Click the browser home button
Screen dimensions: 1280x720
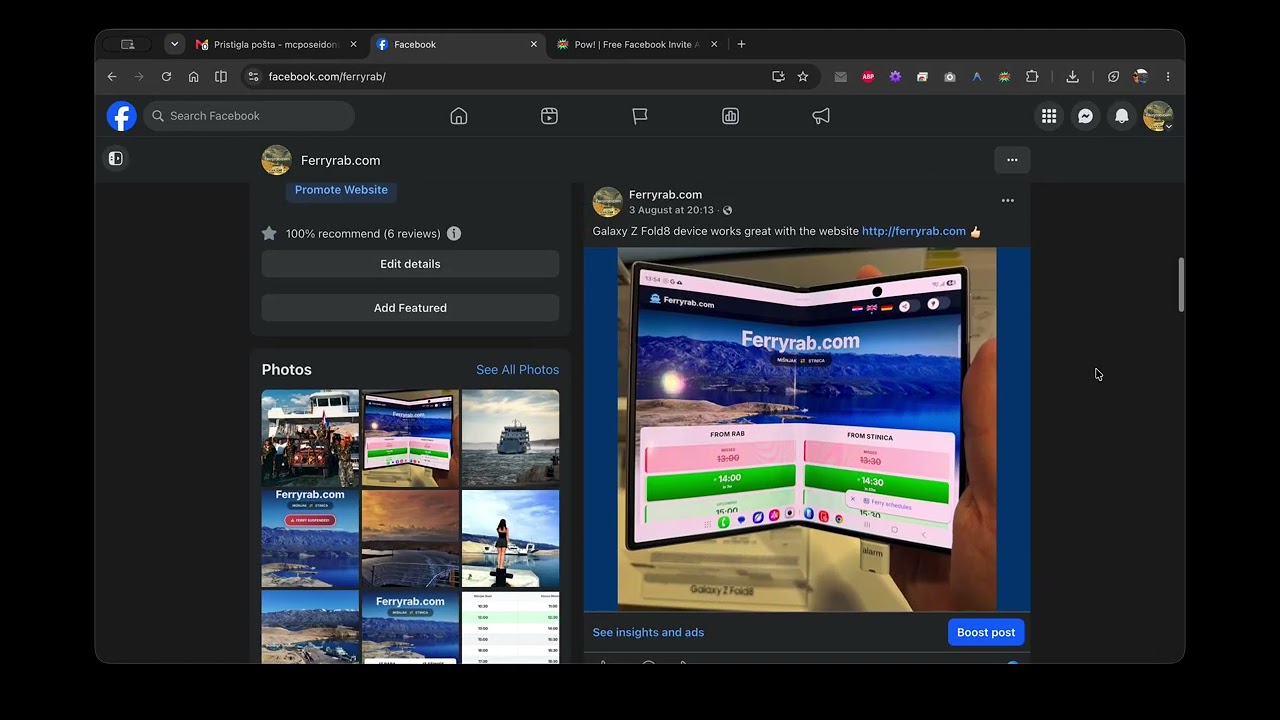coord(194,76)
